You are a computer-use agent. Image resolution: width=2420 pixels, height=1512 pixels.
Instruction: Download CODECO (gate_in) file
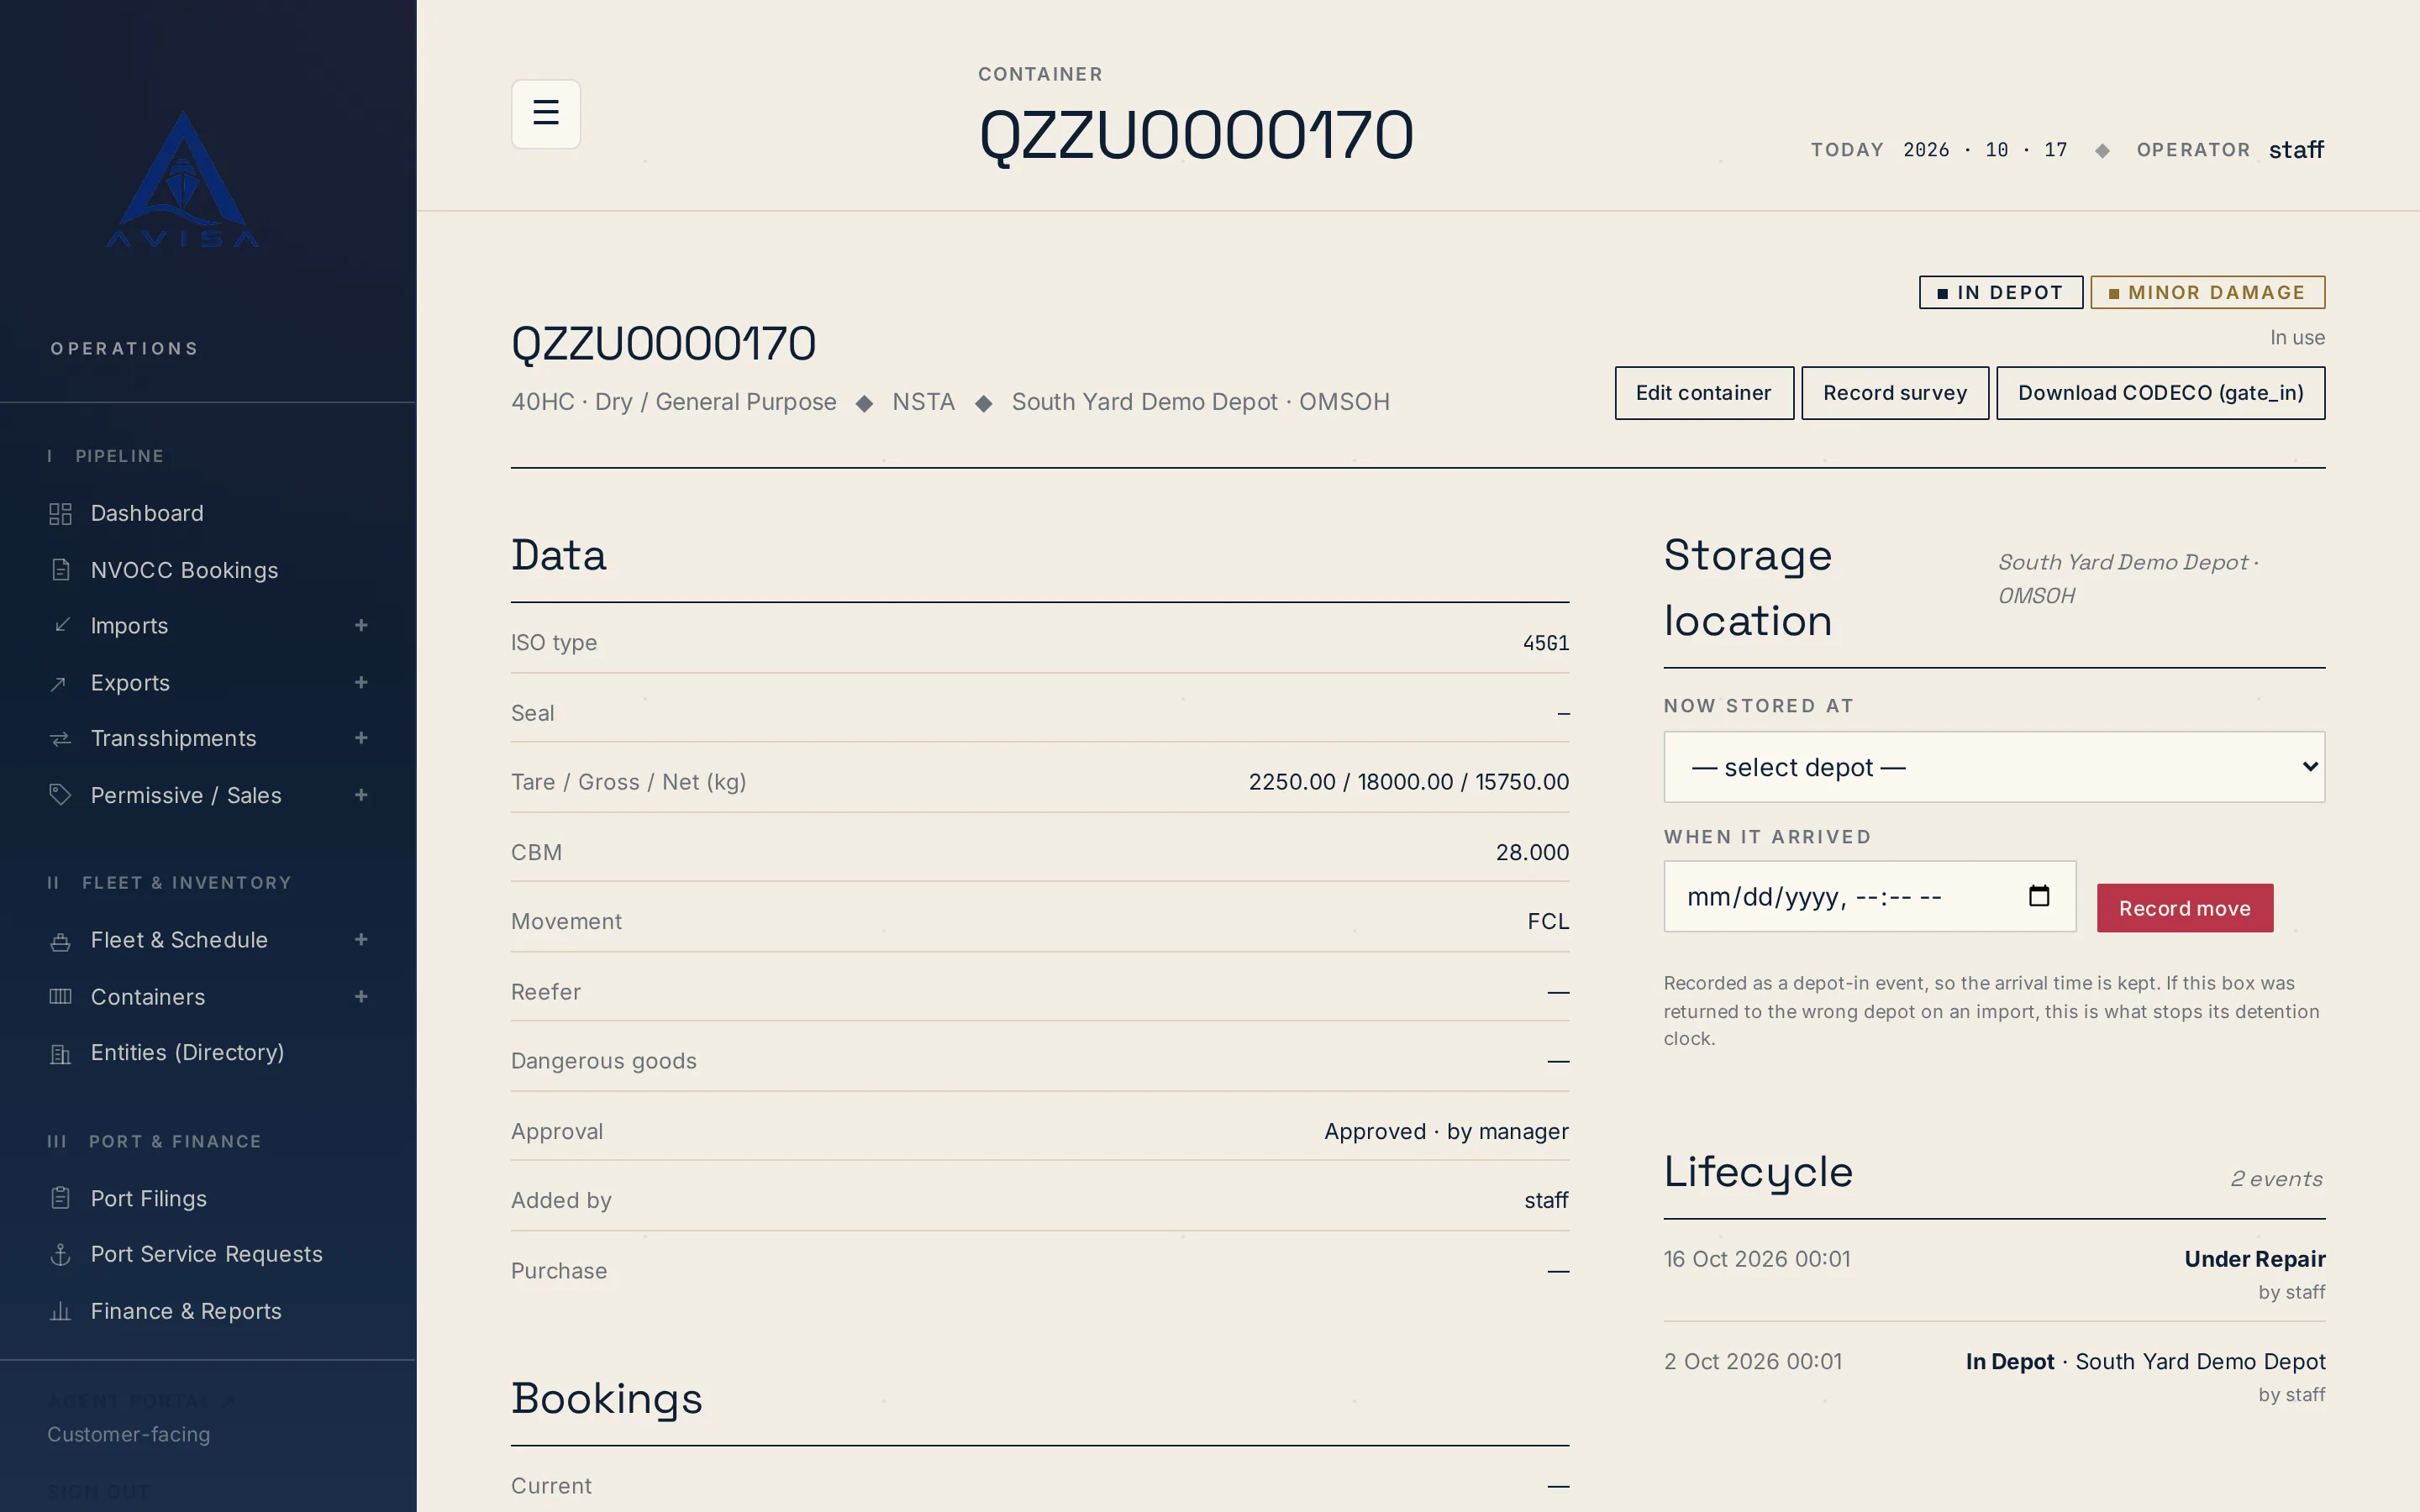(2160, 393)
